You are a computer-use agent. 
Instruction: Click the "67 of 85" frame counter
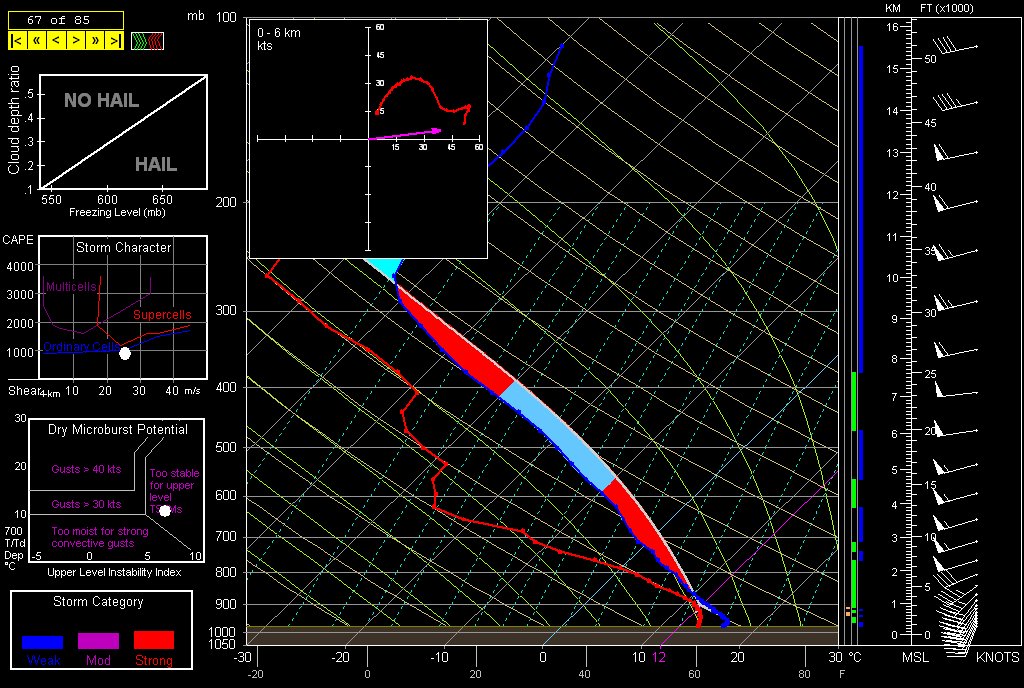[65, 20]
